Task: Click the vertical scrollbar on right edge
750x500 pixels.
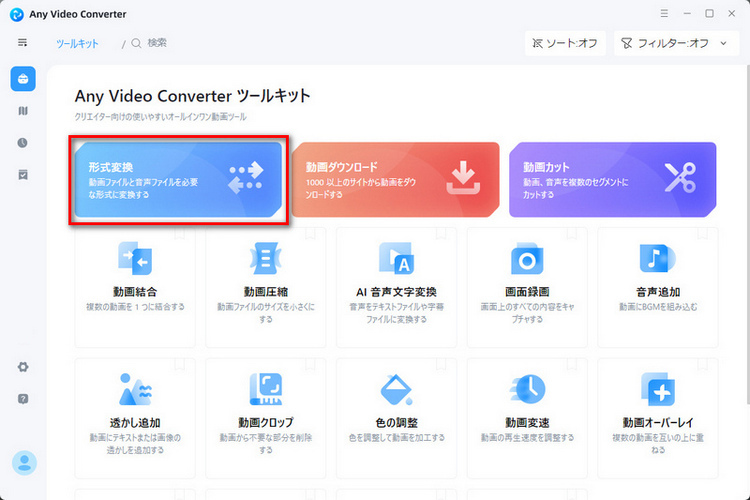Action: [x=747, y=234]
